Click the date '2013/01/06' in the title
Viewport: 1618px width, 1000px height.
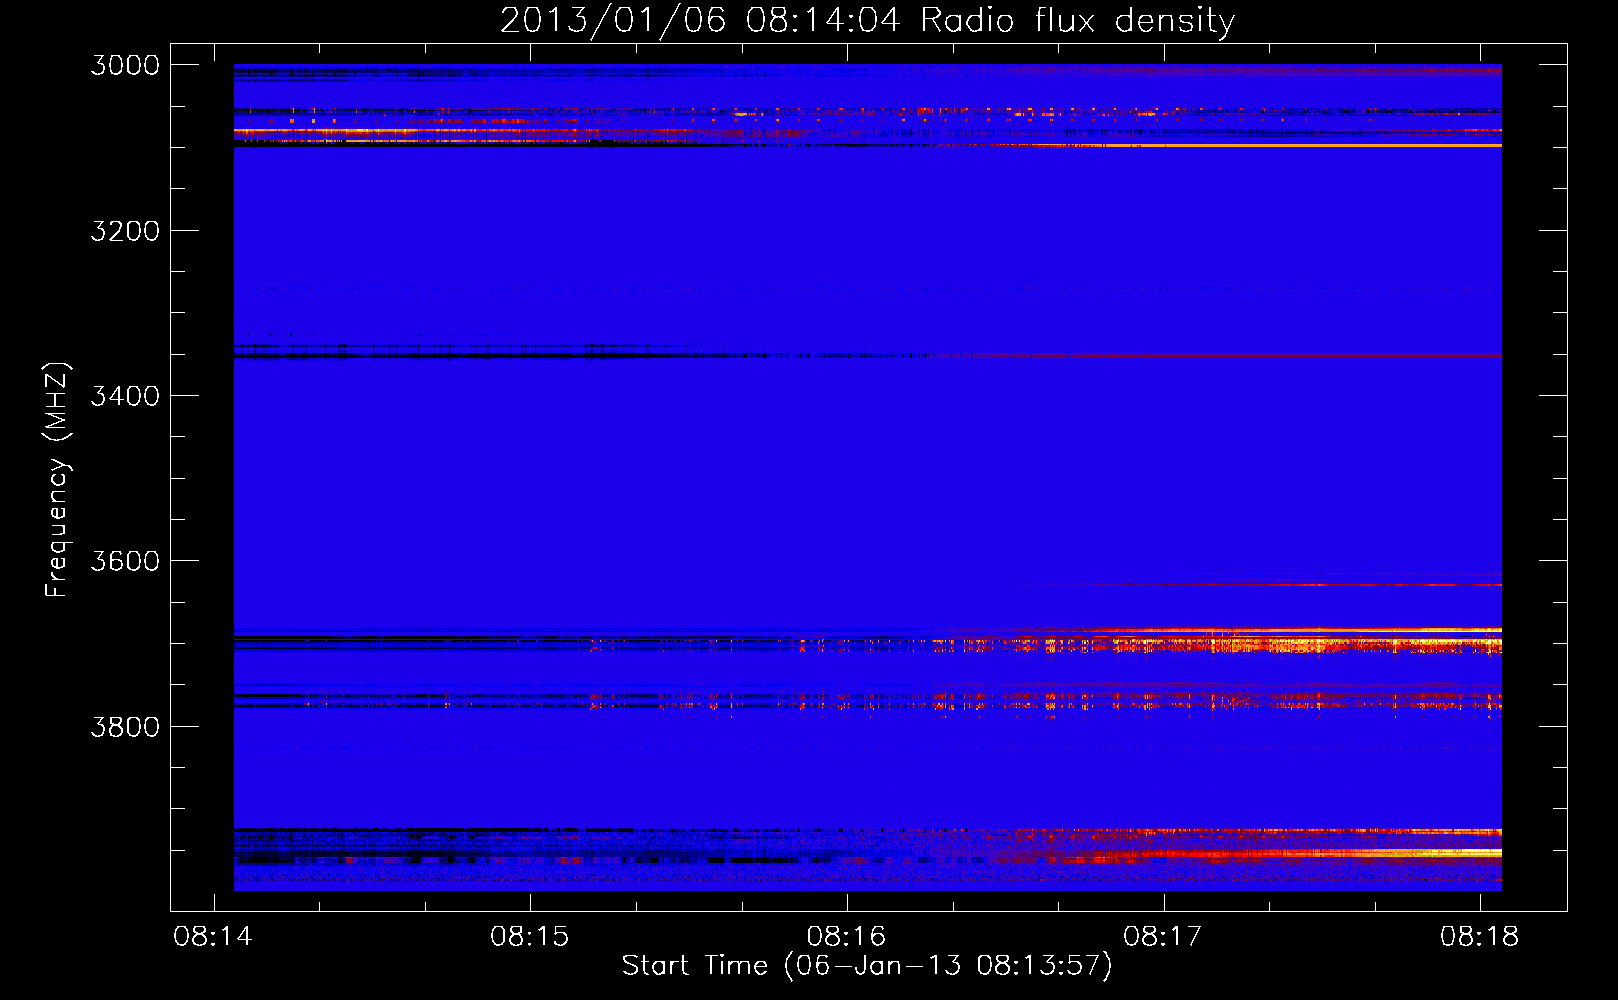613,20
